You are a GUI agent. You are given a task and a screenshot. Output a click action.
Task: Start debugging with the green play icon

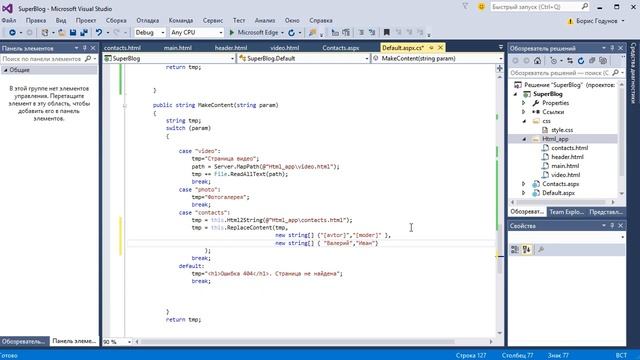coord(232,32)
